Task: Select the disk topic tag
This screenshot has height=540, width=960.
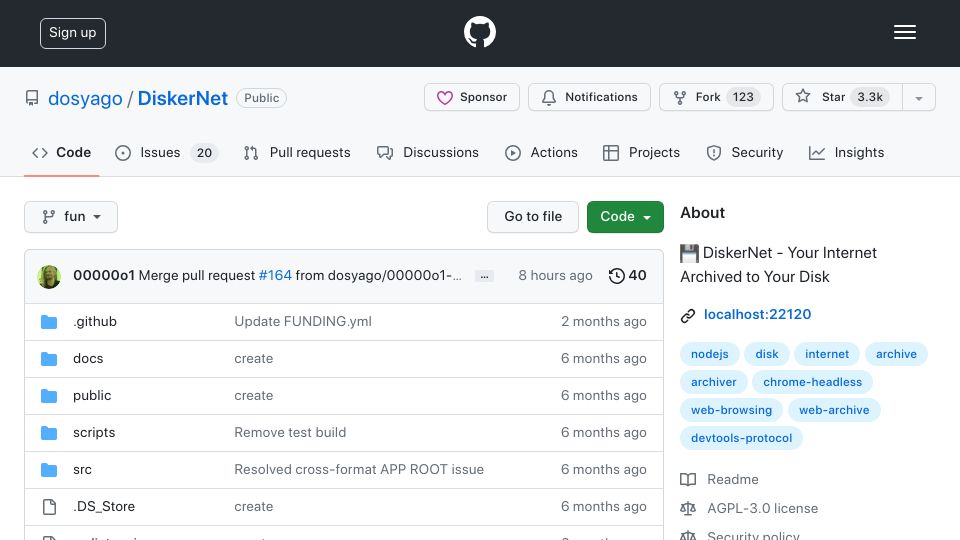Action: 767,354
